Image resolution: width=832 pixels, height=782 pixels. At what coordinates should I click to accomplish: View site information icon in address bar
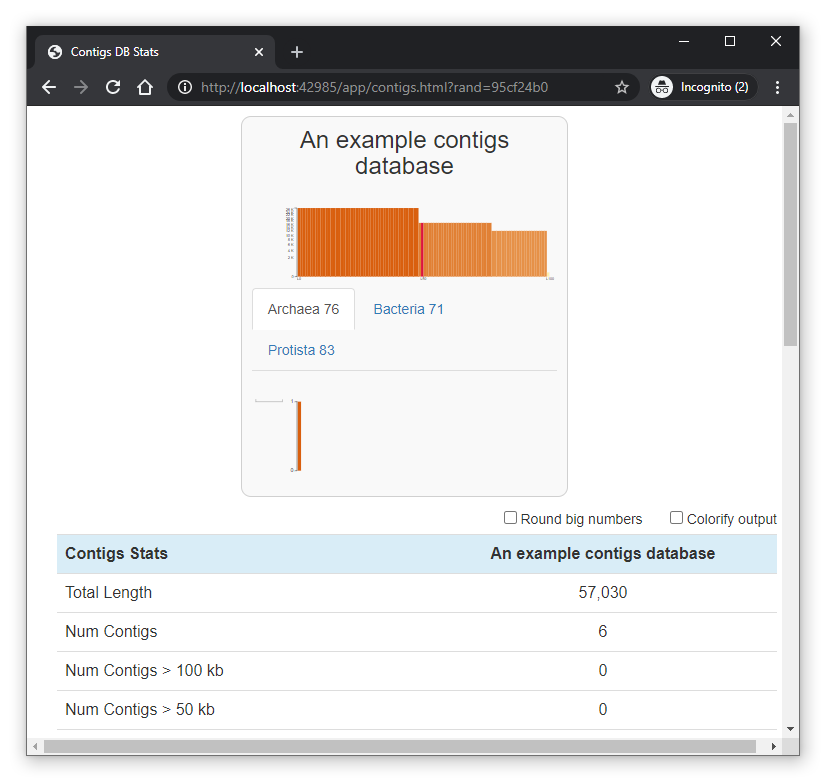pyautogui.click(x=185, y=88)
